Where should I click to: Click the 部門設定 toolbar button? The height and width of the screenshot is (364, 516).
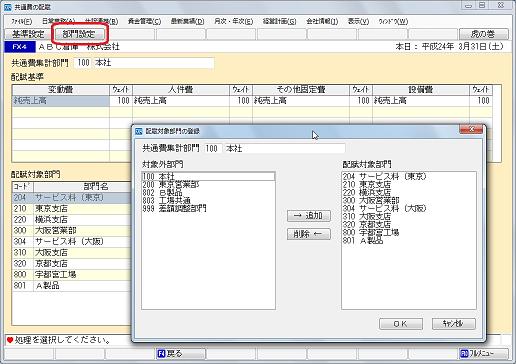pos(79,34)
